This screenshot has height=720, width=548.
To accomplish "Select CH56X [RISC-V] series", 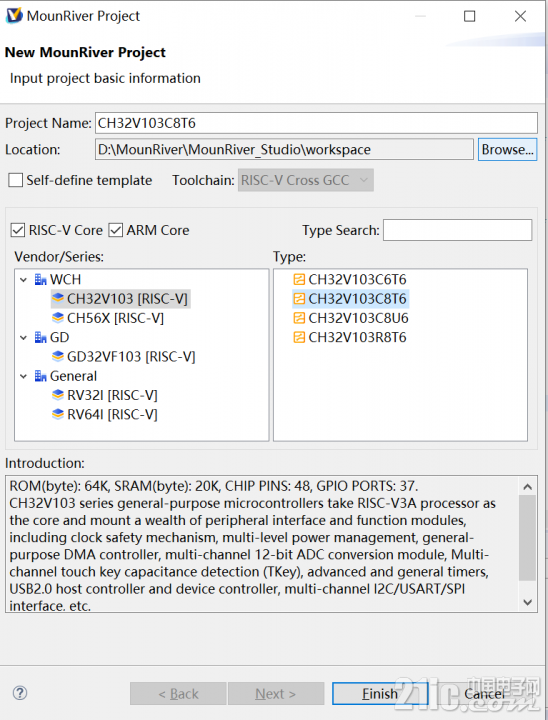I will (x=115, y=318).
